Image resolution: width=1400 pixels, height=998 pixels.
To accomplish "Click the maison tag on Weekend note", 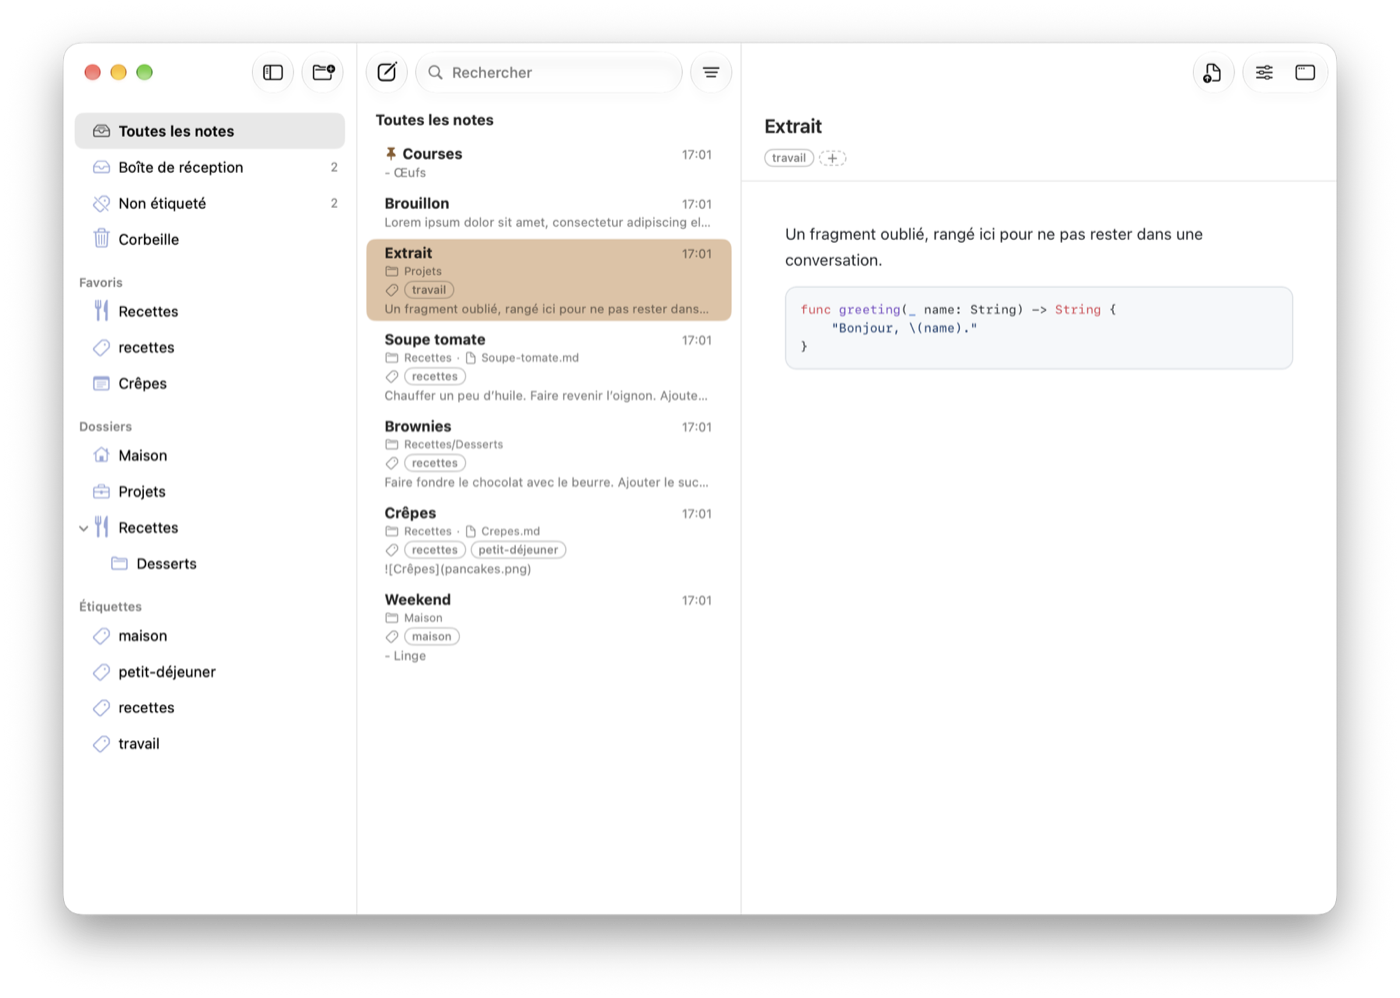I will point(432,637).
